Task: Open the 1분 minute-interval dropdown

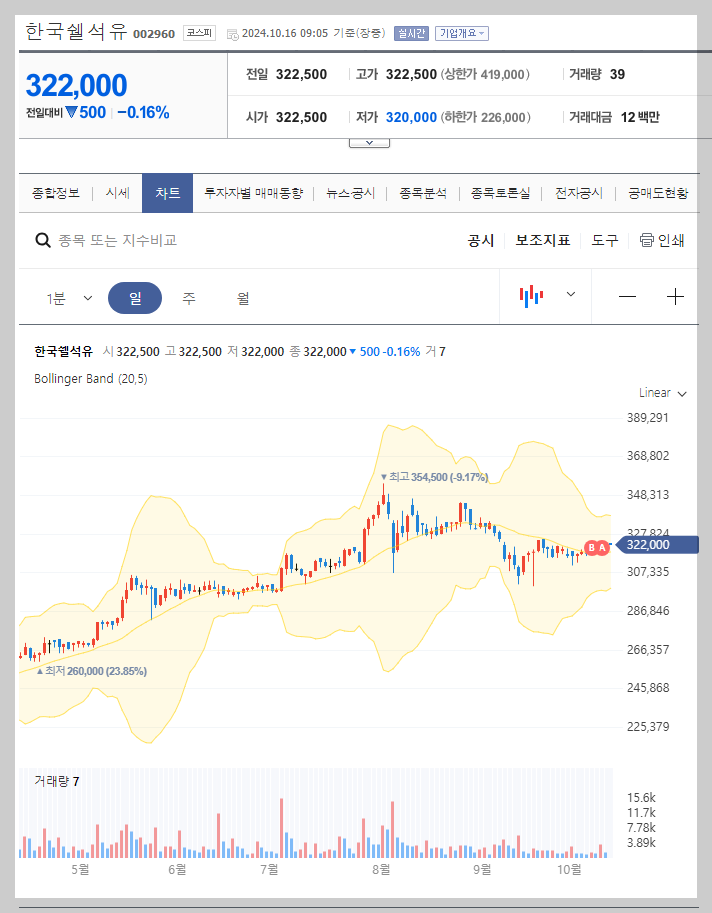Action: coord(70,296)
